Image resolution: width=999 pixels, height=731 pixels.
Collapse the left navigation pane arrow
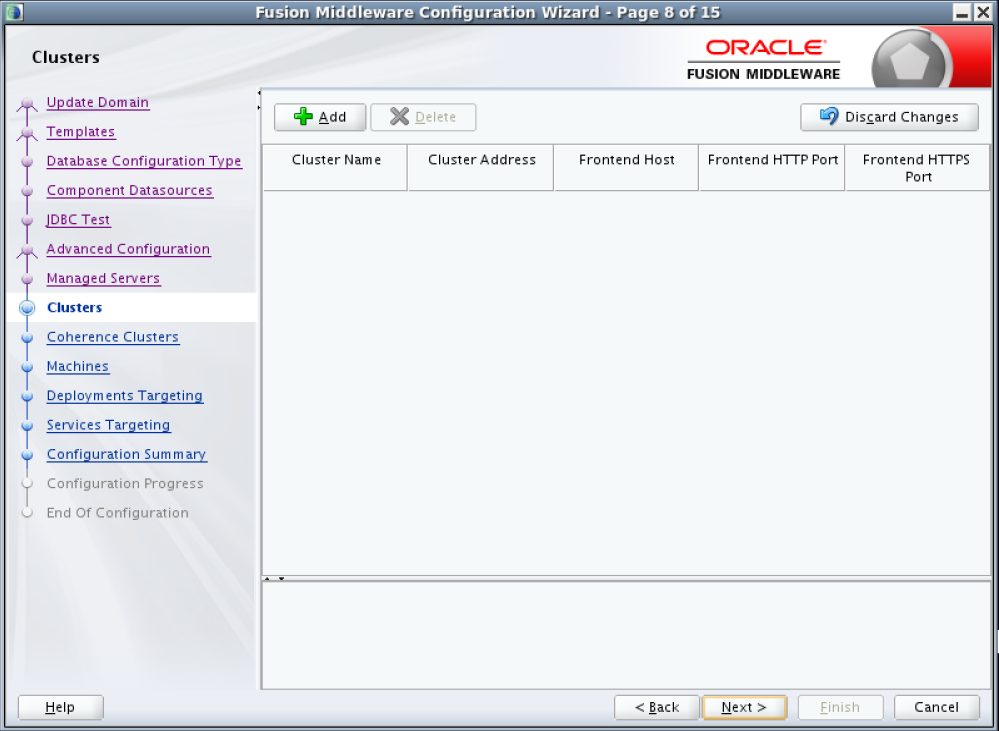click(259, 94)
